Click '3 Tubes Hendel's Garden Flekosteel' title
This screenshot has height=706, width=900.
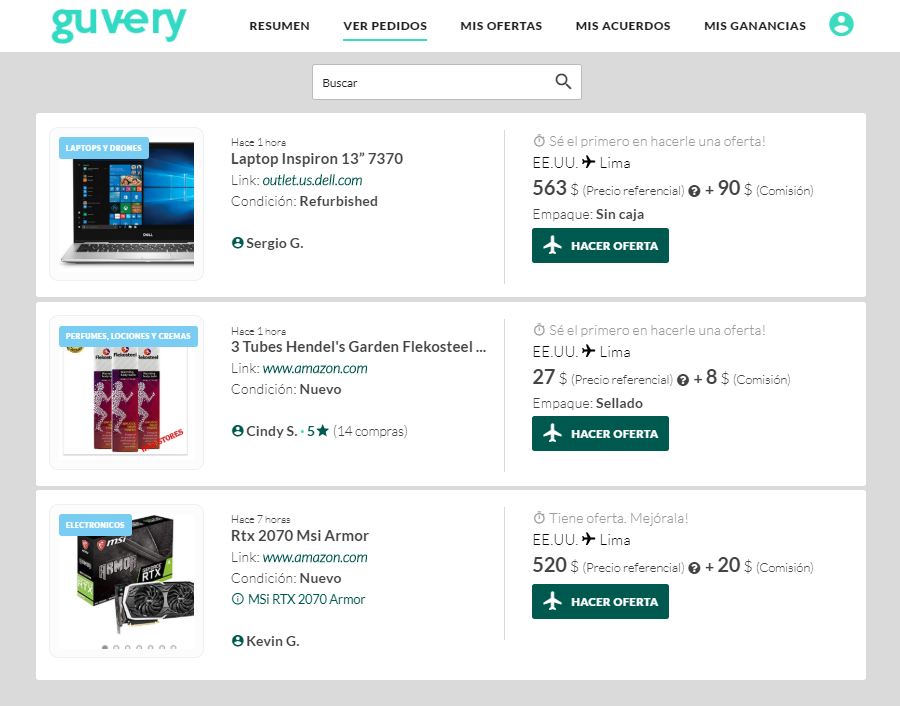point(358,347)
